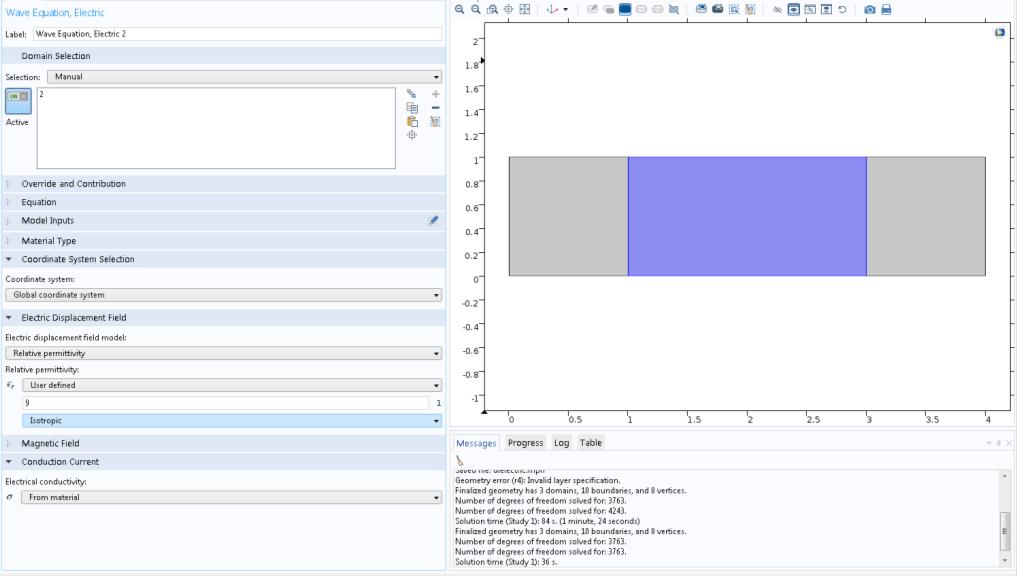Screen dimensions: 1017x576
Task: Copy the domain selection
Action: coord(412,108)
